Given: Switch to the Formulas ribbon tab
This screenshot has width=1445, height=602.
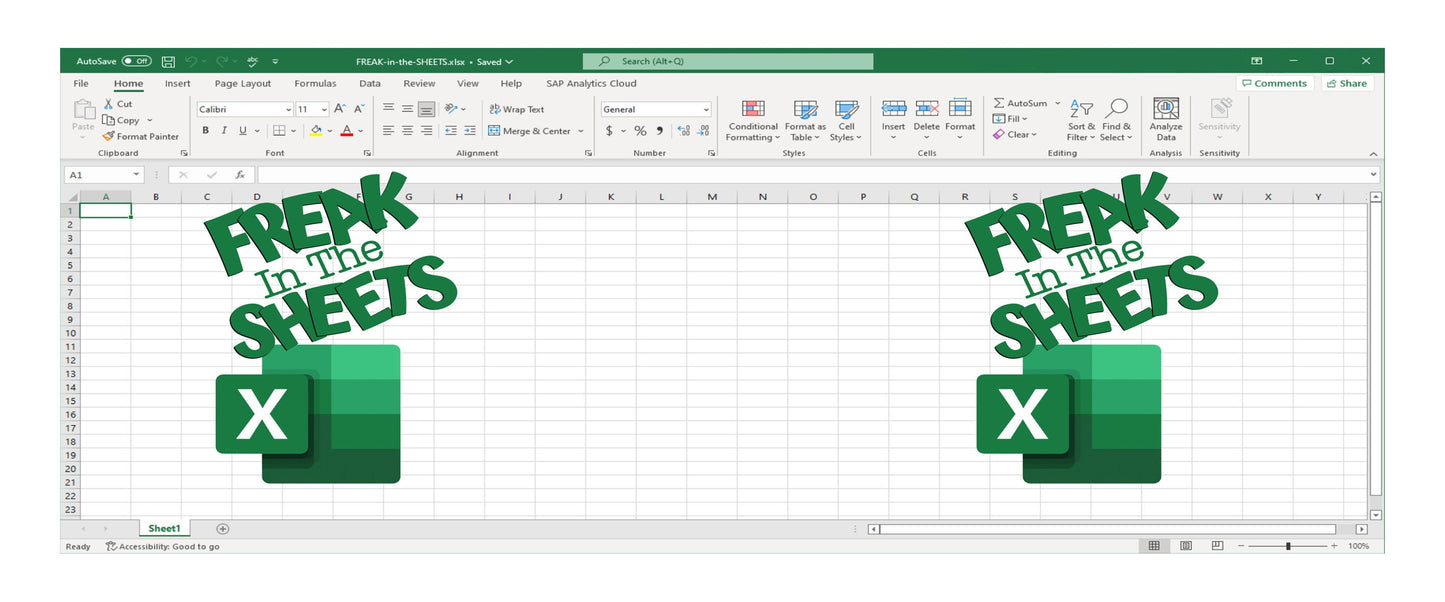Looking at the screenshot, I should tap(316, 83).
